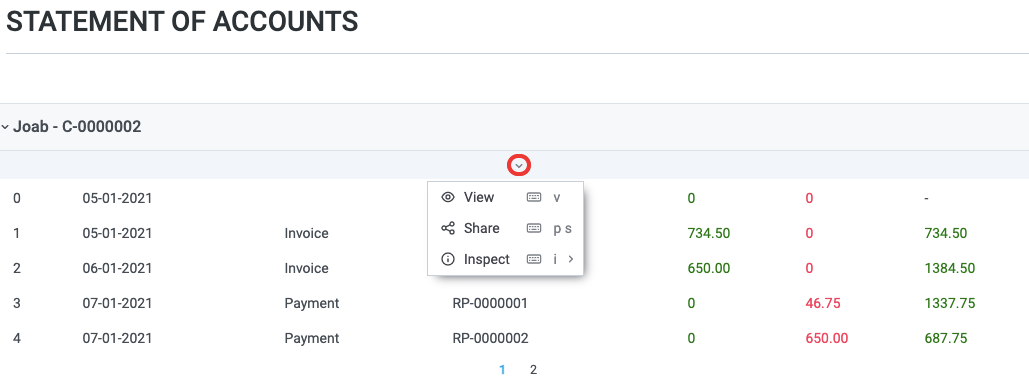This screenshot has height=388, width=1029.
Task: Open reference RP-0000002
Action: 490,338
